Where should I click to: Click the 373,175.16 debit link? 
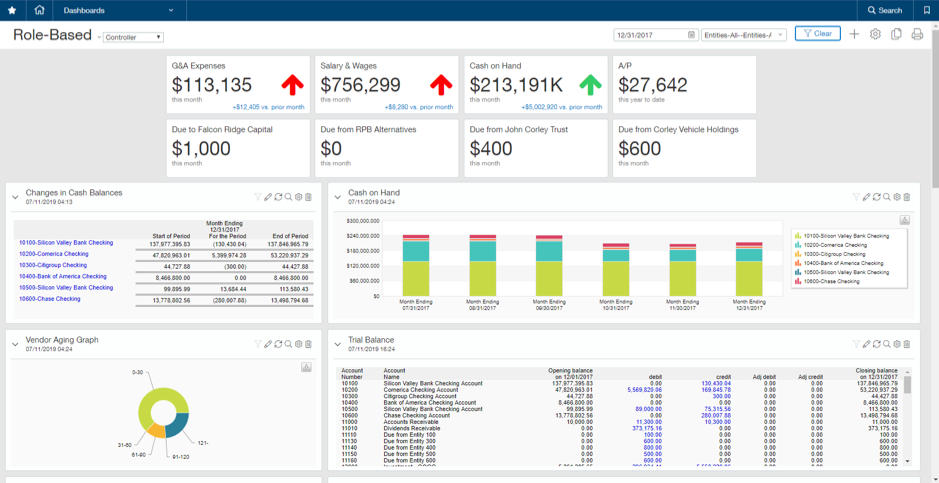[x=647, y=429]
